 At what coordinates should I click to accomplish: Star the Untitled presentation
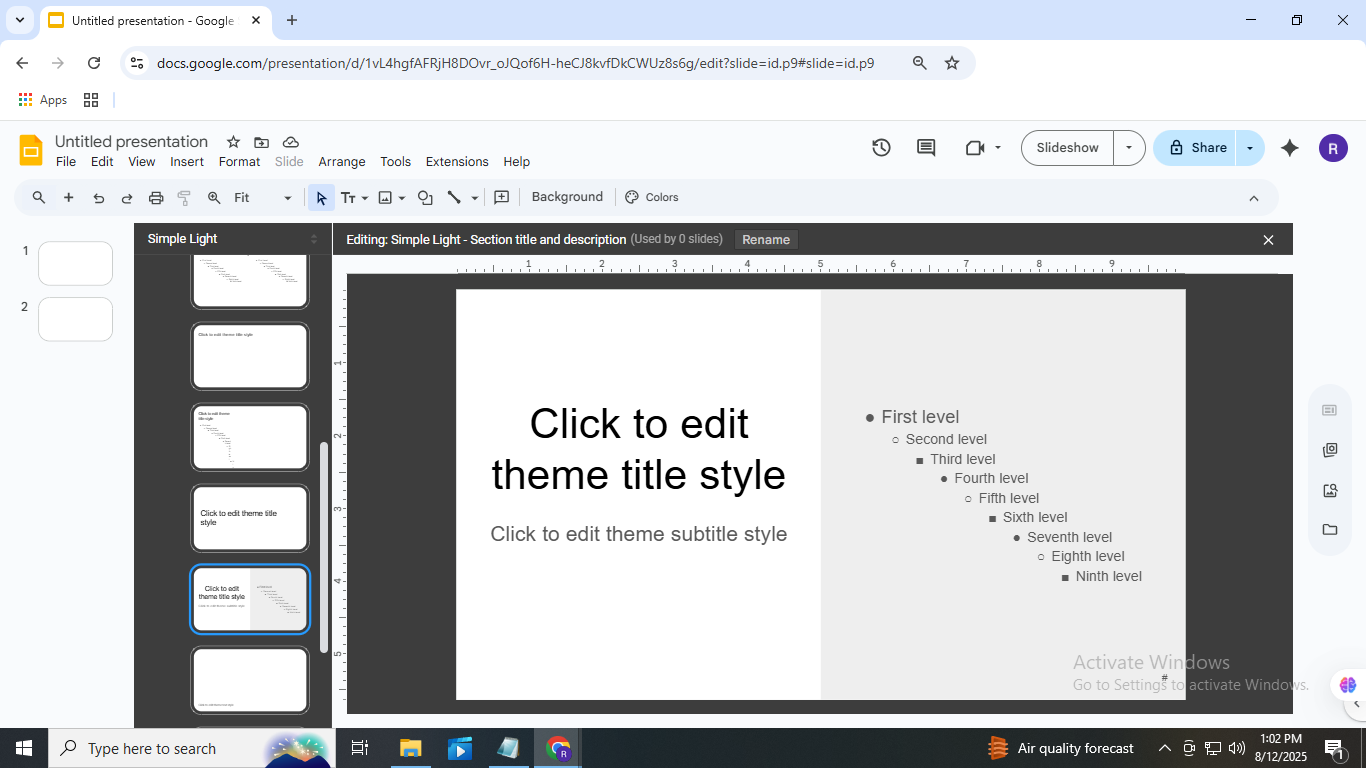pos(233,142)
